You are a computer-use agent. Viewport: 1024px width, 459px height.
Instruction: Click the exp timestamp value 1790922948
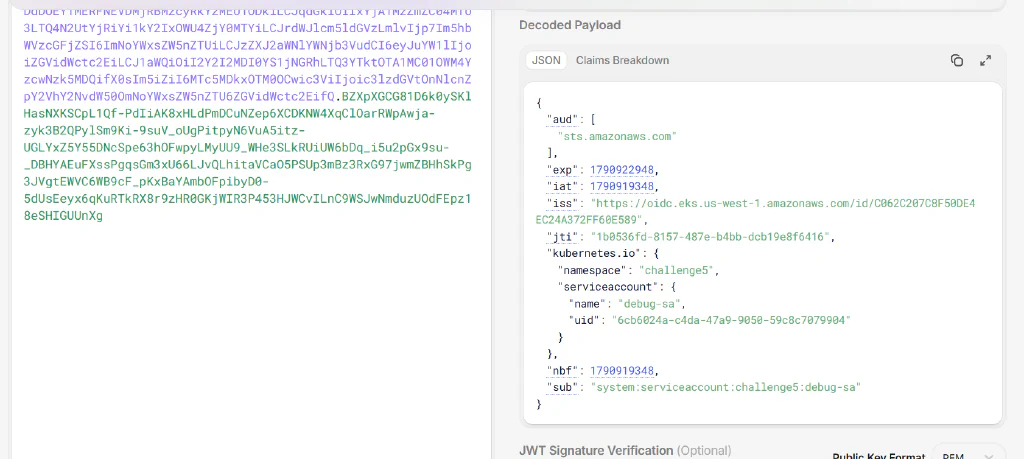point(622,170)
